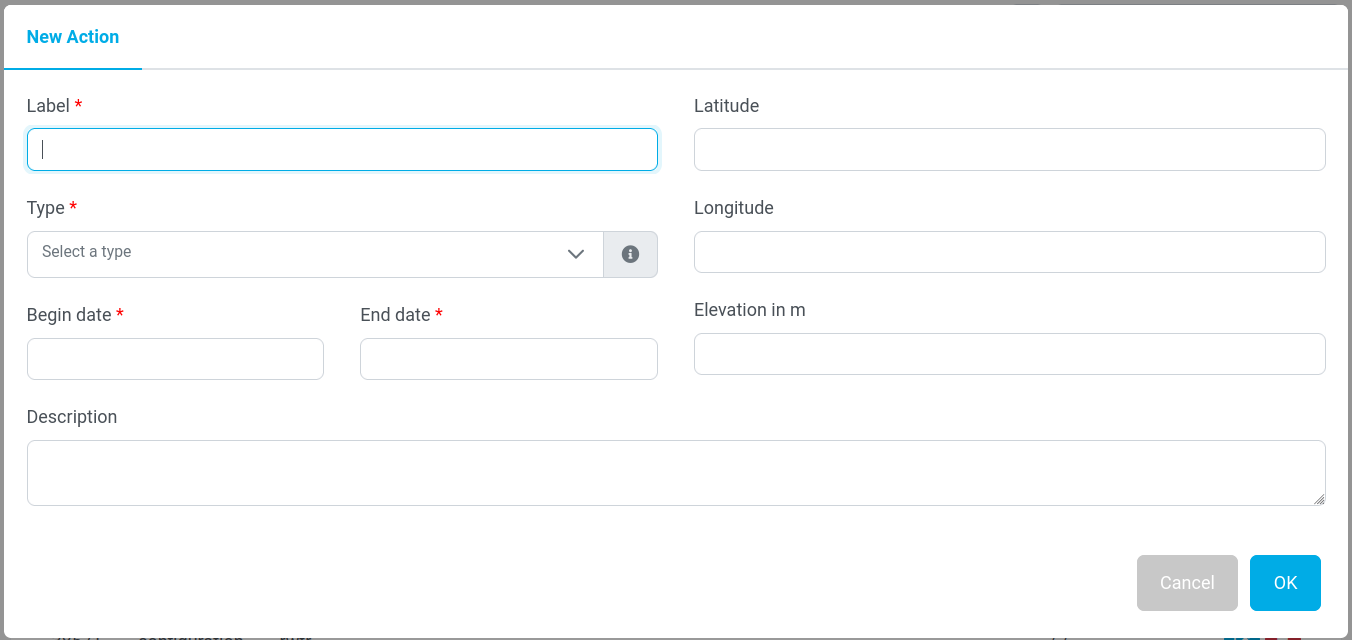
Task: Click the info icon beside Type dropdown
Action: (630, 254)
